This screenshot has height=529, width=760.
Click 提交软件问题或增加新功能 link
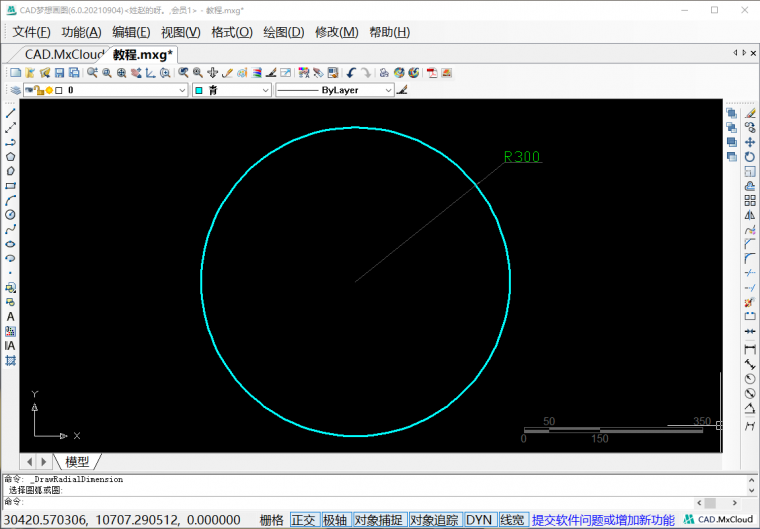tap(603, 520)
